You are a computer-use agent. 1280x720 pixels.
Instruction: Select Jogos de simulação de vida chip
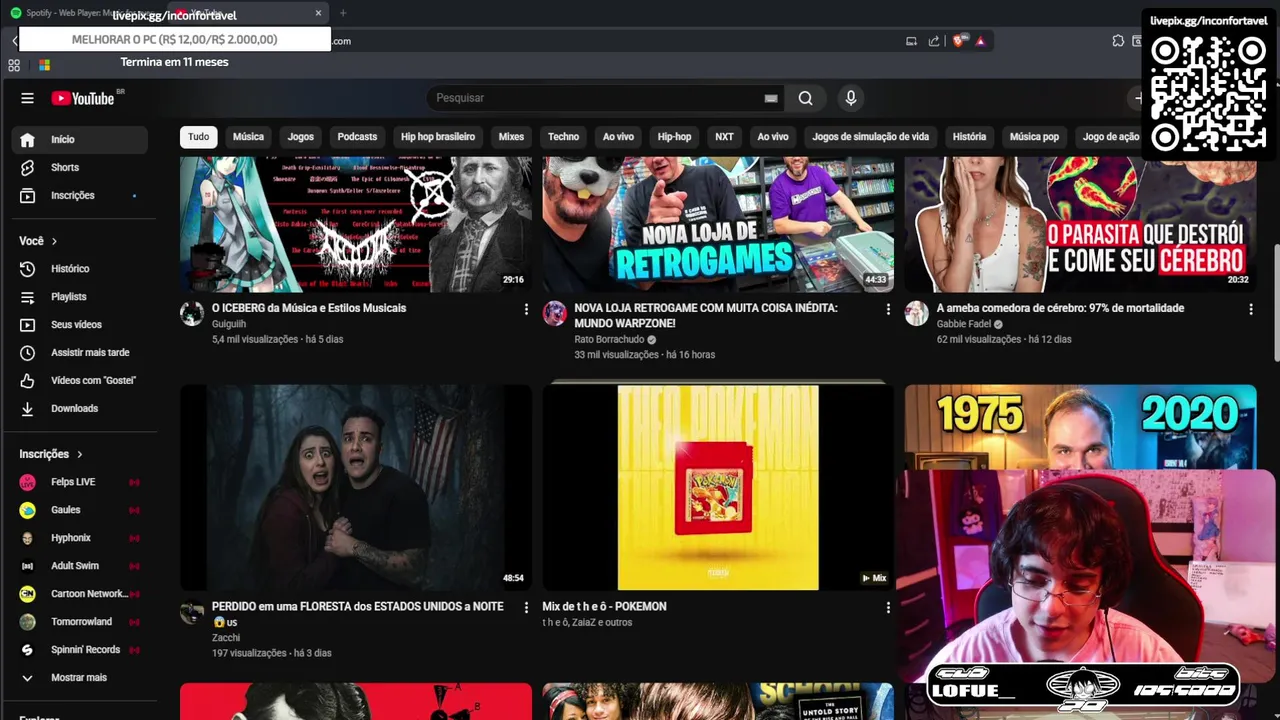pos(870,137)
